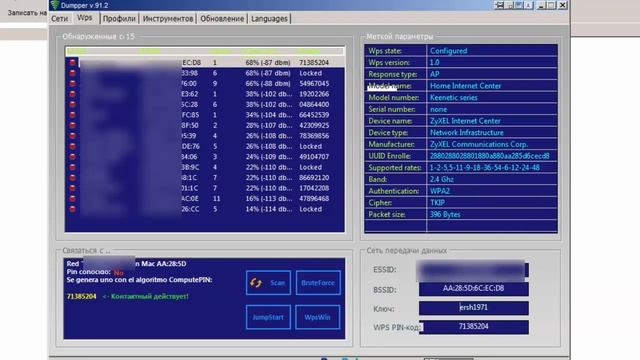Image resolution: width=640 pixels, height=360 pixels.
Task: Click the Dumpper app icon in title bar
Action: 55,5
